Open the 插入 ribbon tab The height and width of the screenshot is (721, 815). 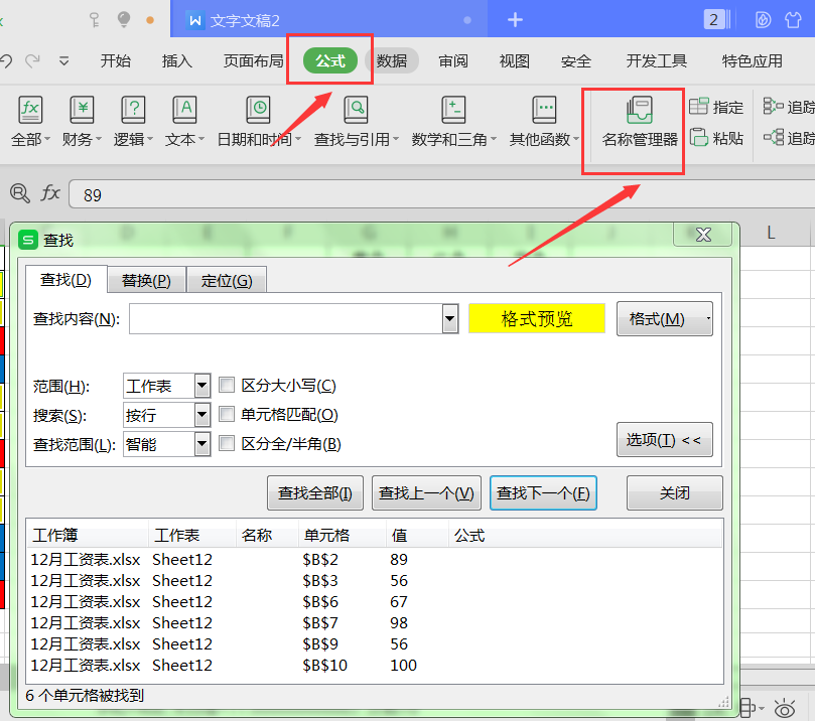pyautogui.click(x=177, y=61)
